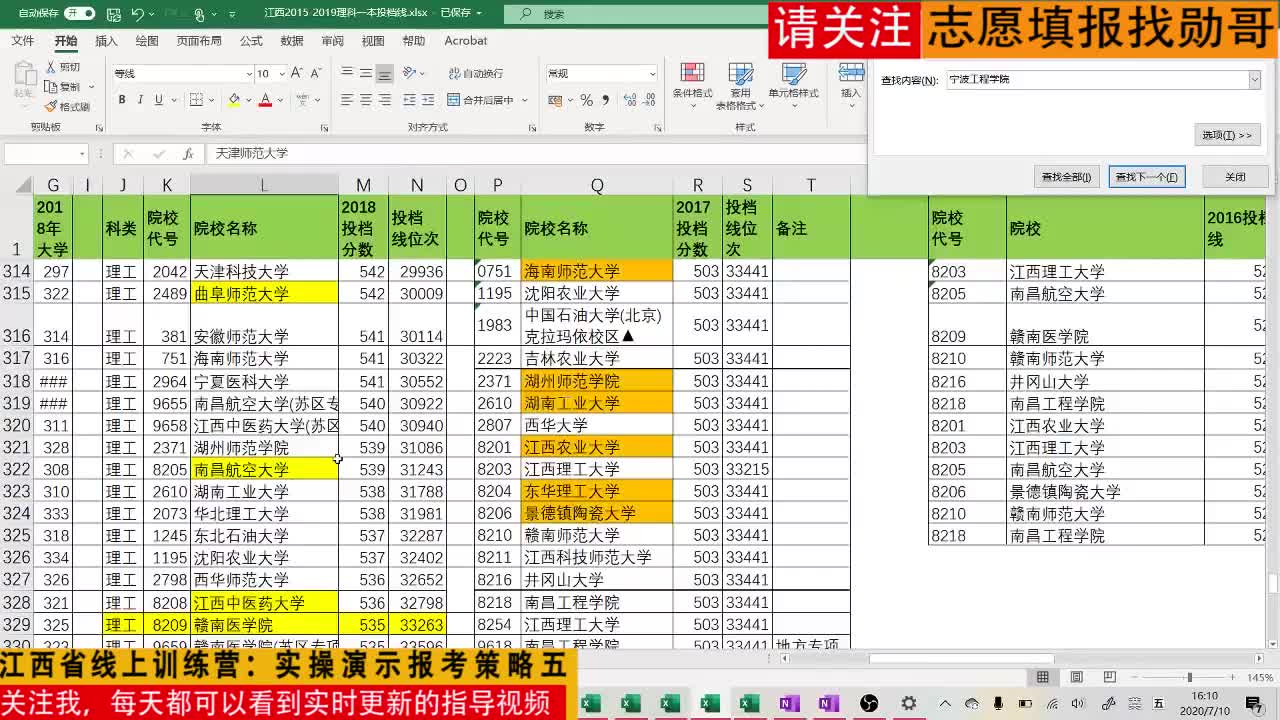This screenshot has height=720, width=1280.
Task: Click the 关闭 button in Find dialog
Action: pos(1236,177)
